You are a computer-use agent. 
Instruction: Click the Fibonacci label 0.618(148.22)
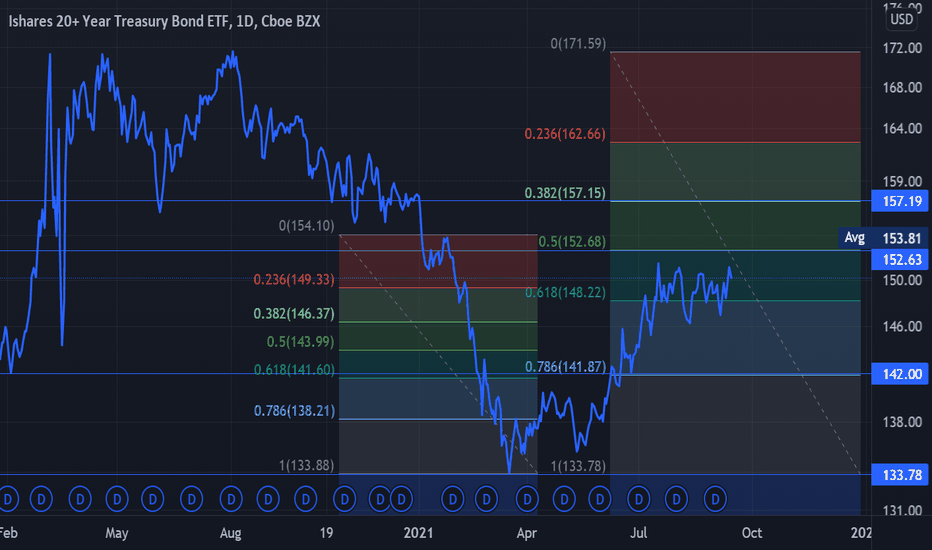565,292
